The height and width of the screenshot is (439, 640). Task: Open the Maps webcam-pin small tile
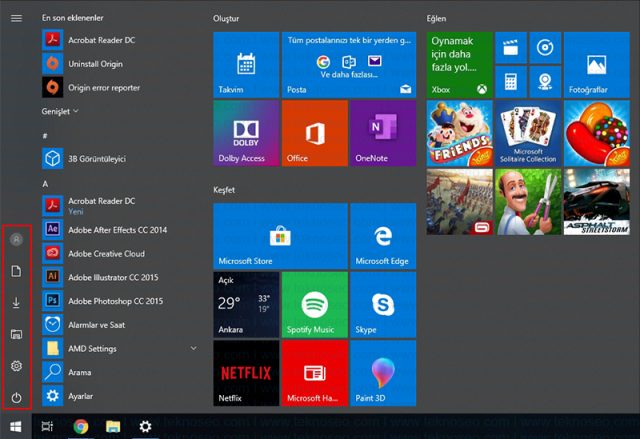pos(545,82)
